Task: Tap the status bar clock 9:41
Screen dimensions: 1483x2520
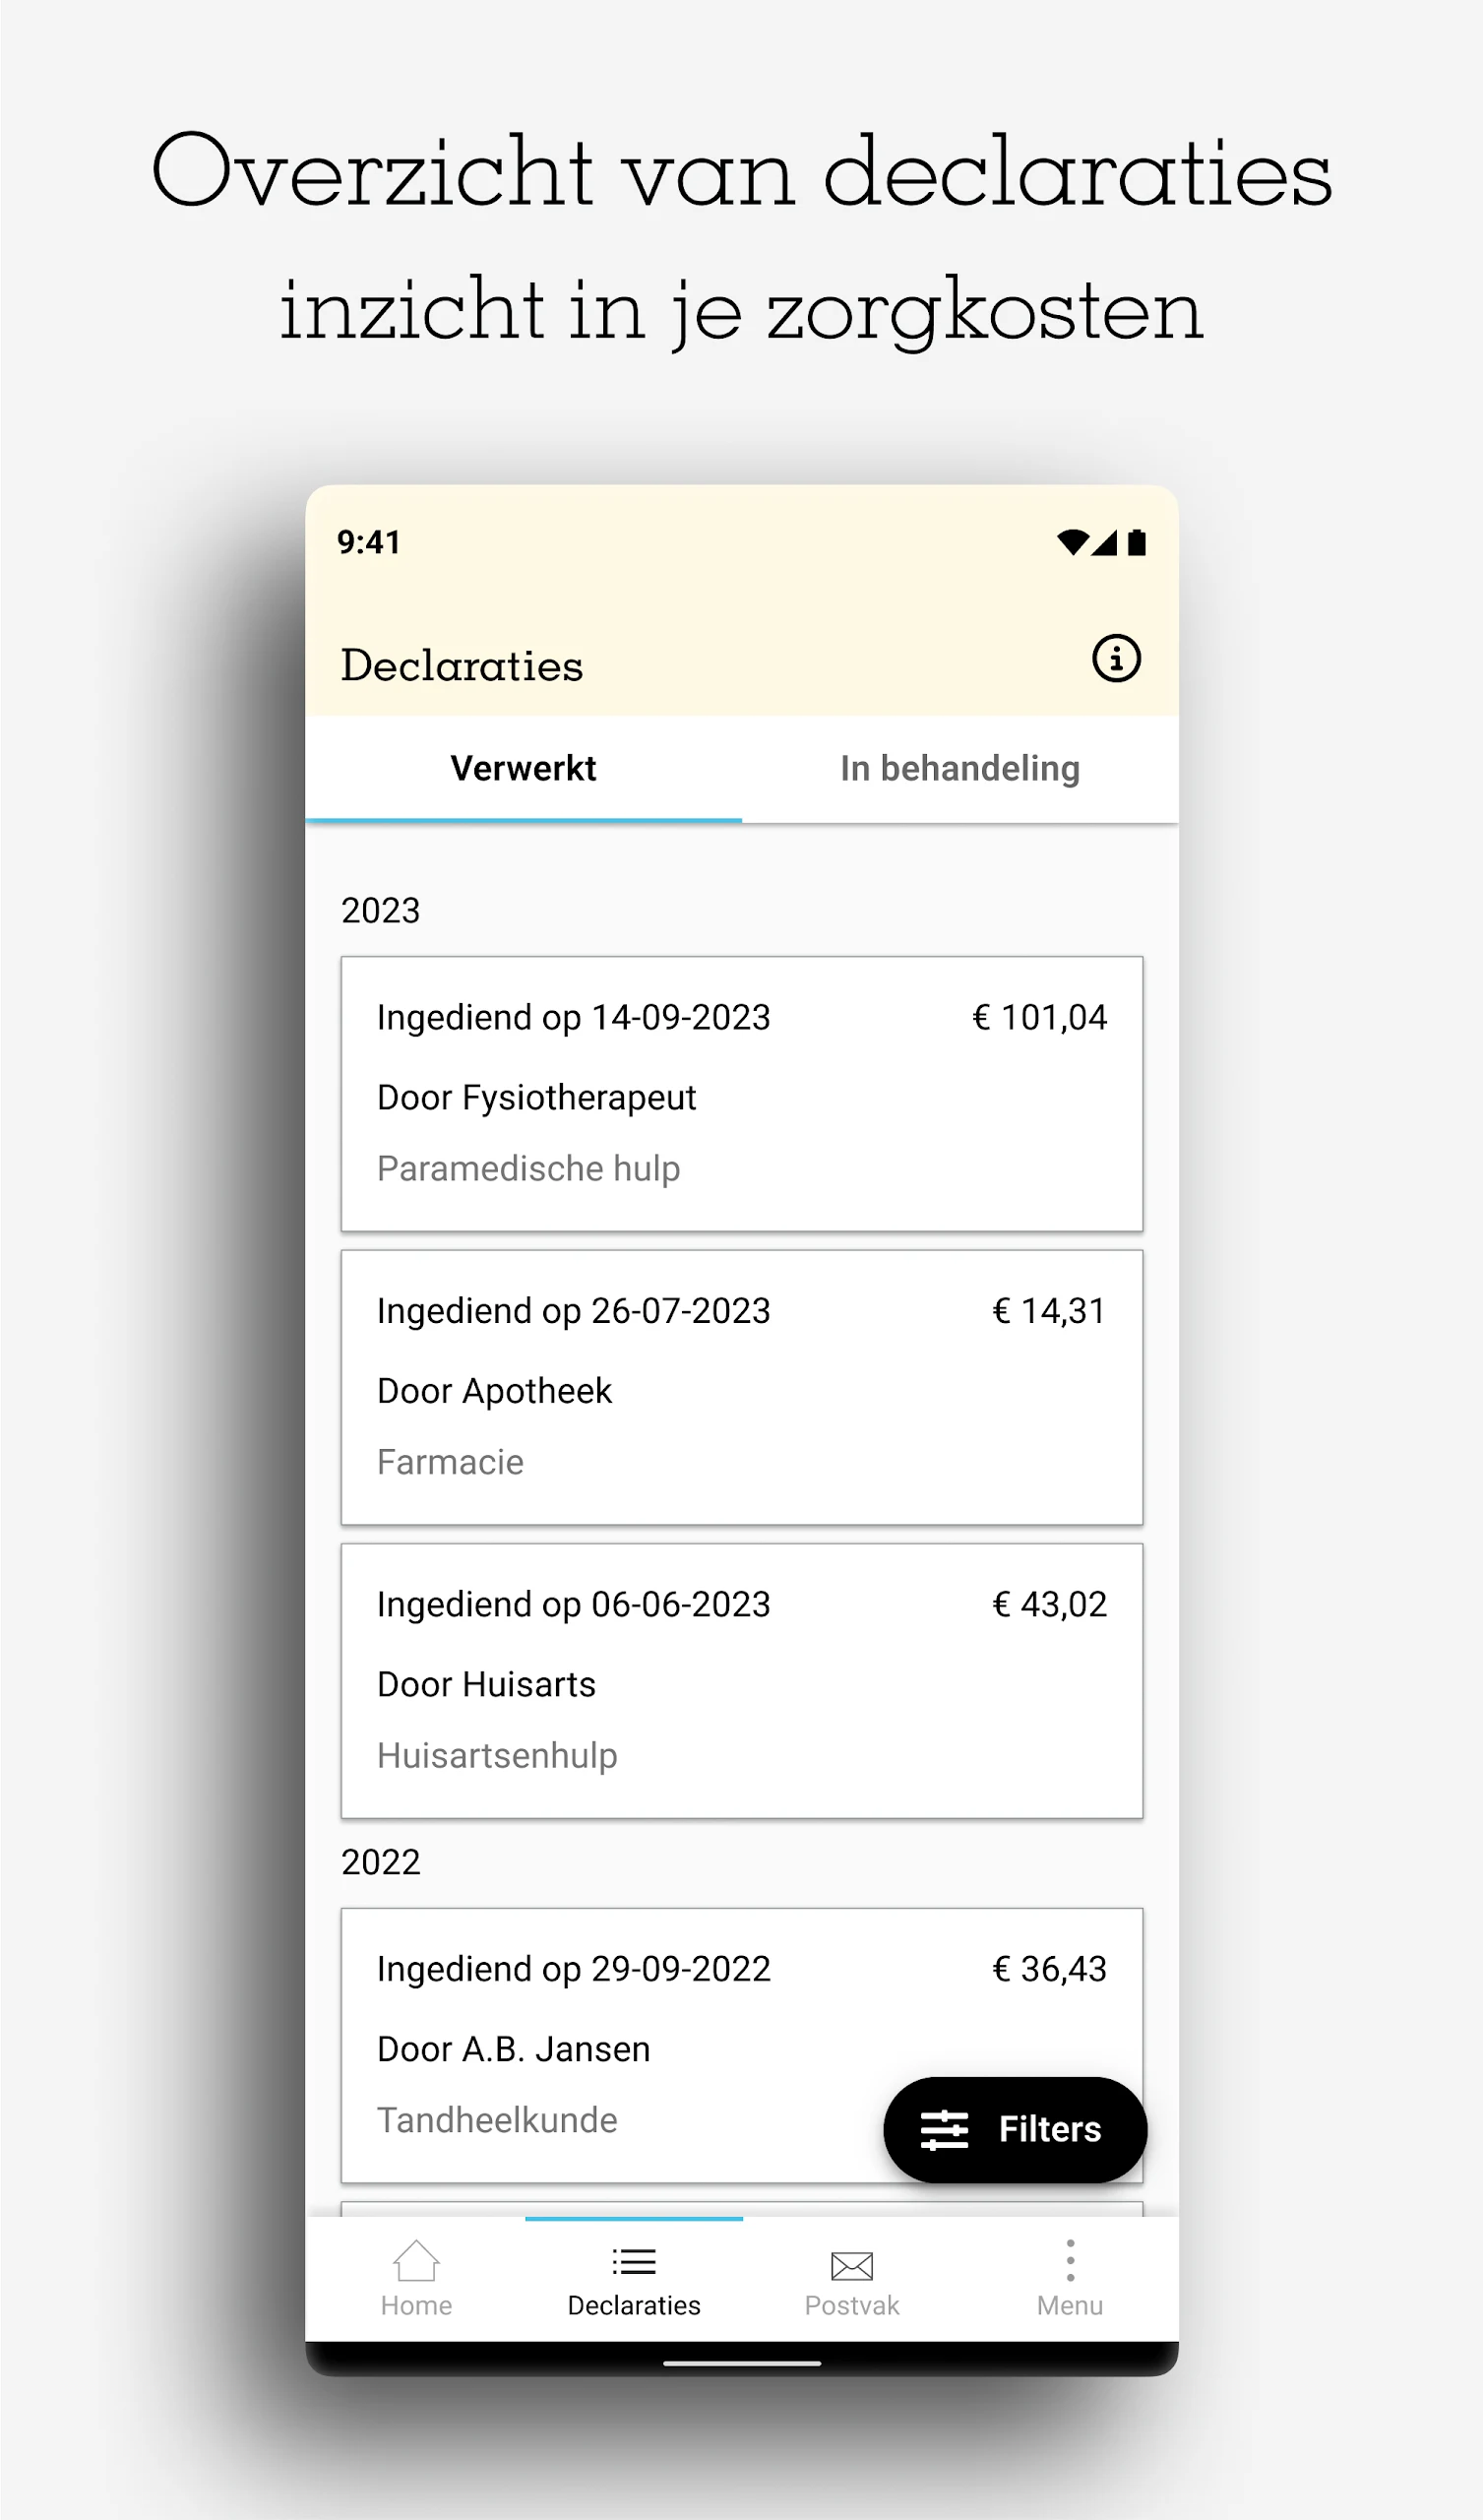Action: [x=369, y=542]
